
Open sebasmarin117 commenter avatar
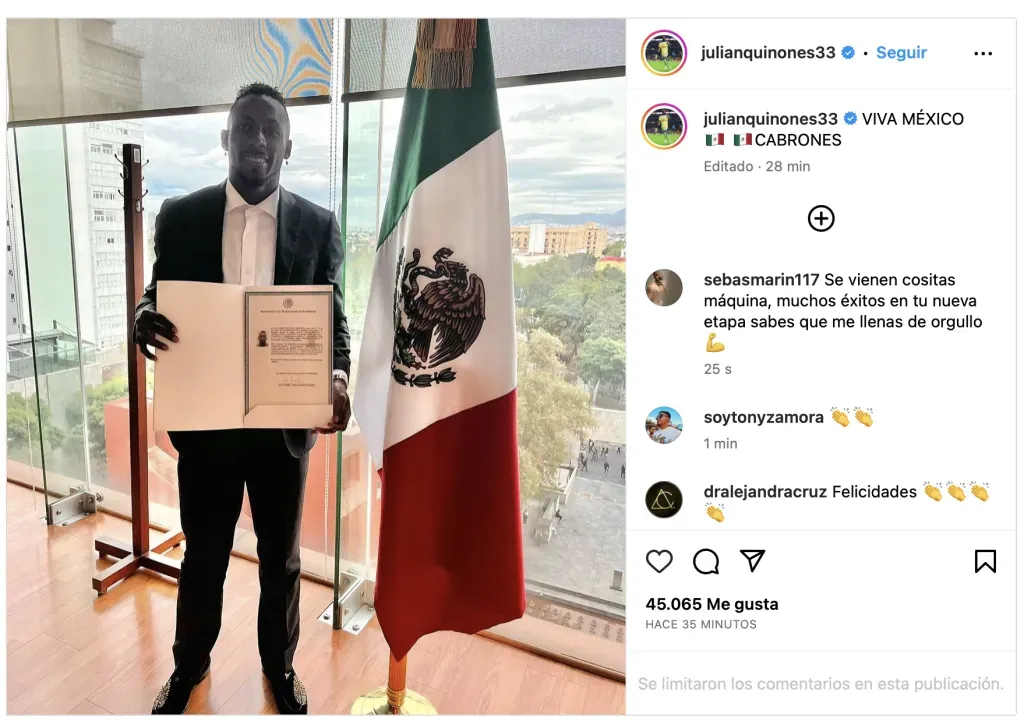point(664,287)
